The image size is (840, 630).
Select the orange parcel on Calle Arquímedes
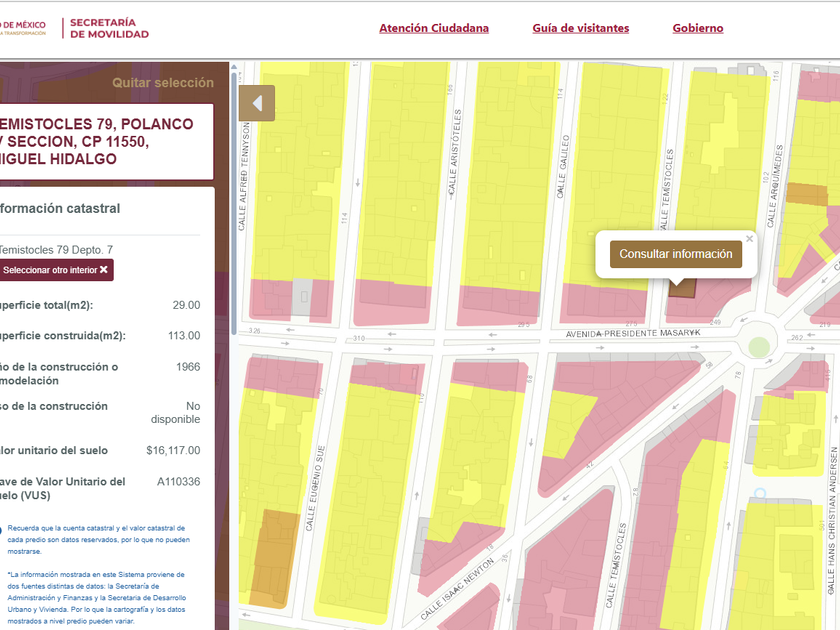pyautogui.click(x=806, y=194)
